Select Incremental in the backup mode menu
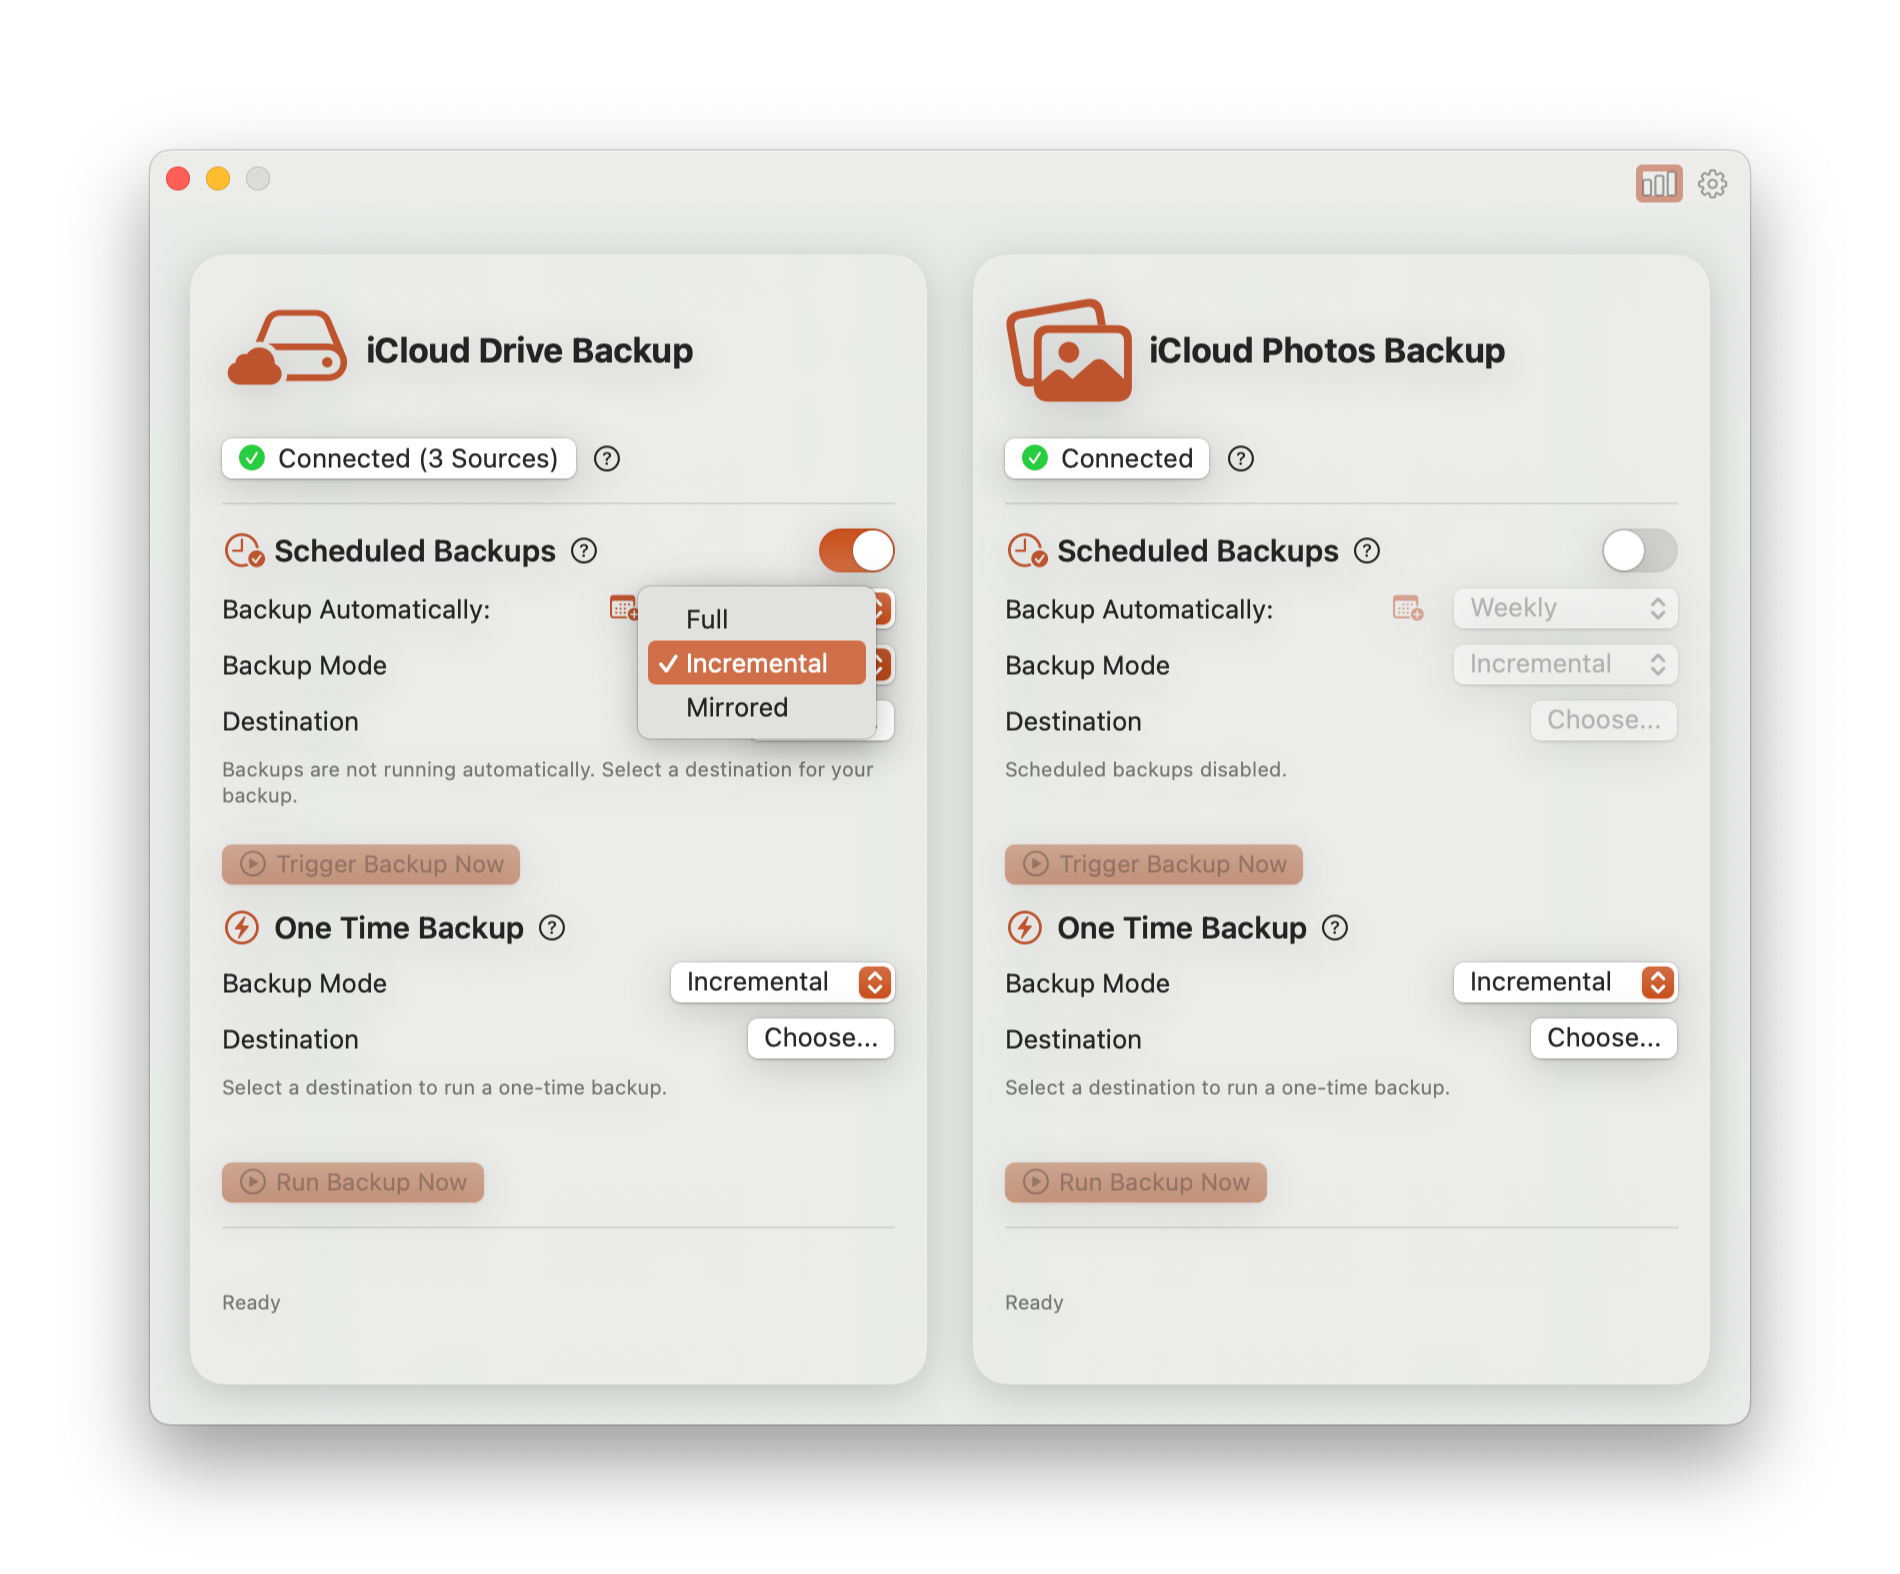 tap(757, 663)
